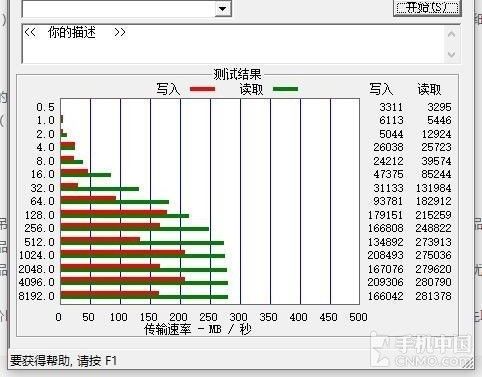Click the 128.0 block size label

(40, 215)
